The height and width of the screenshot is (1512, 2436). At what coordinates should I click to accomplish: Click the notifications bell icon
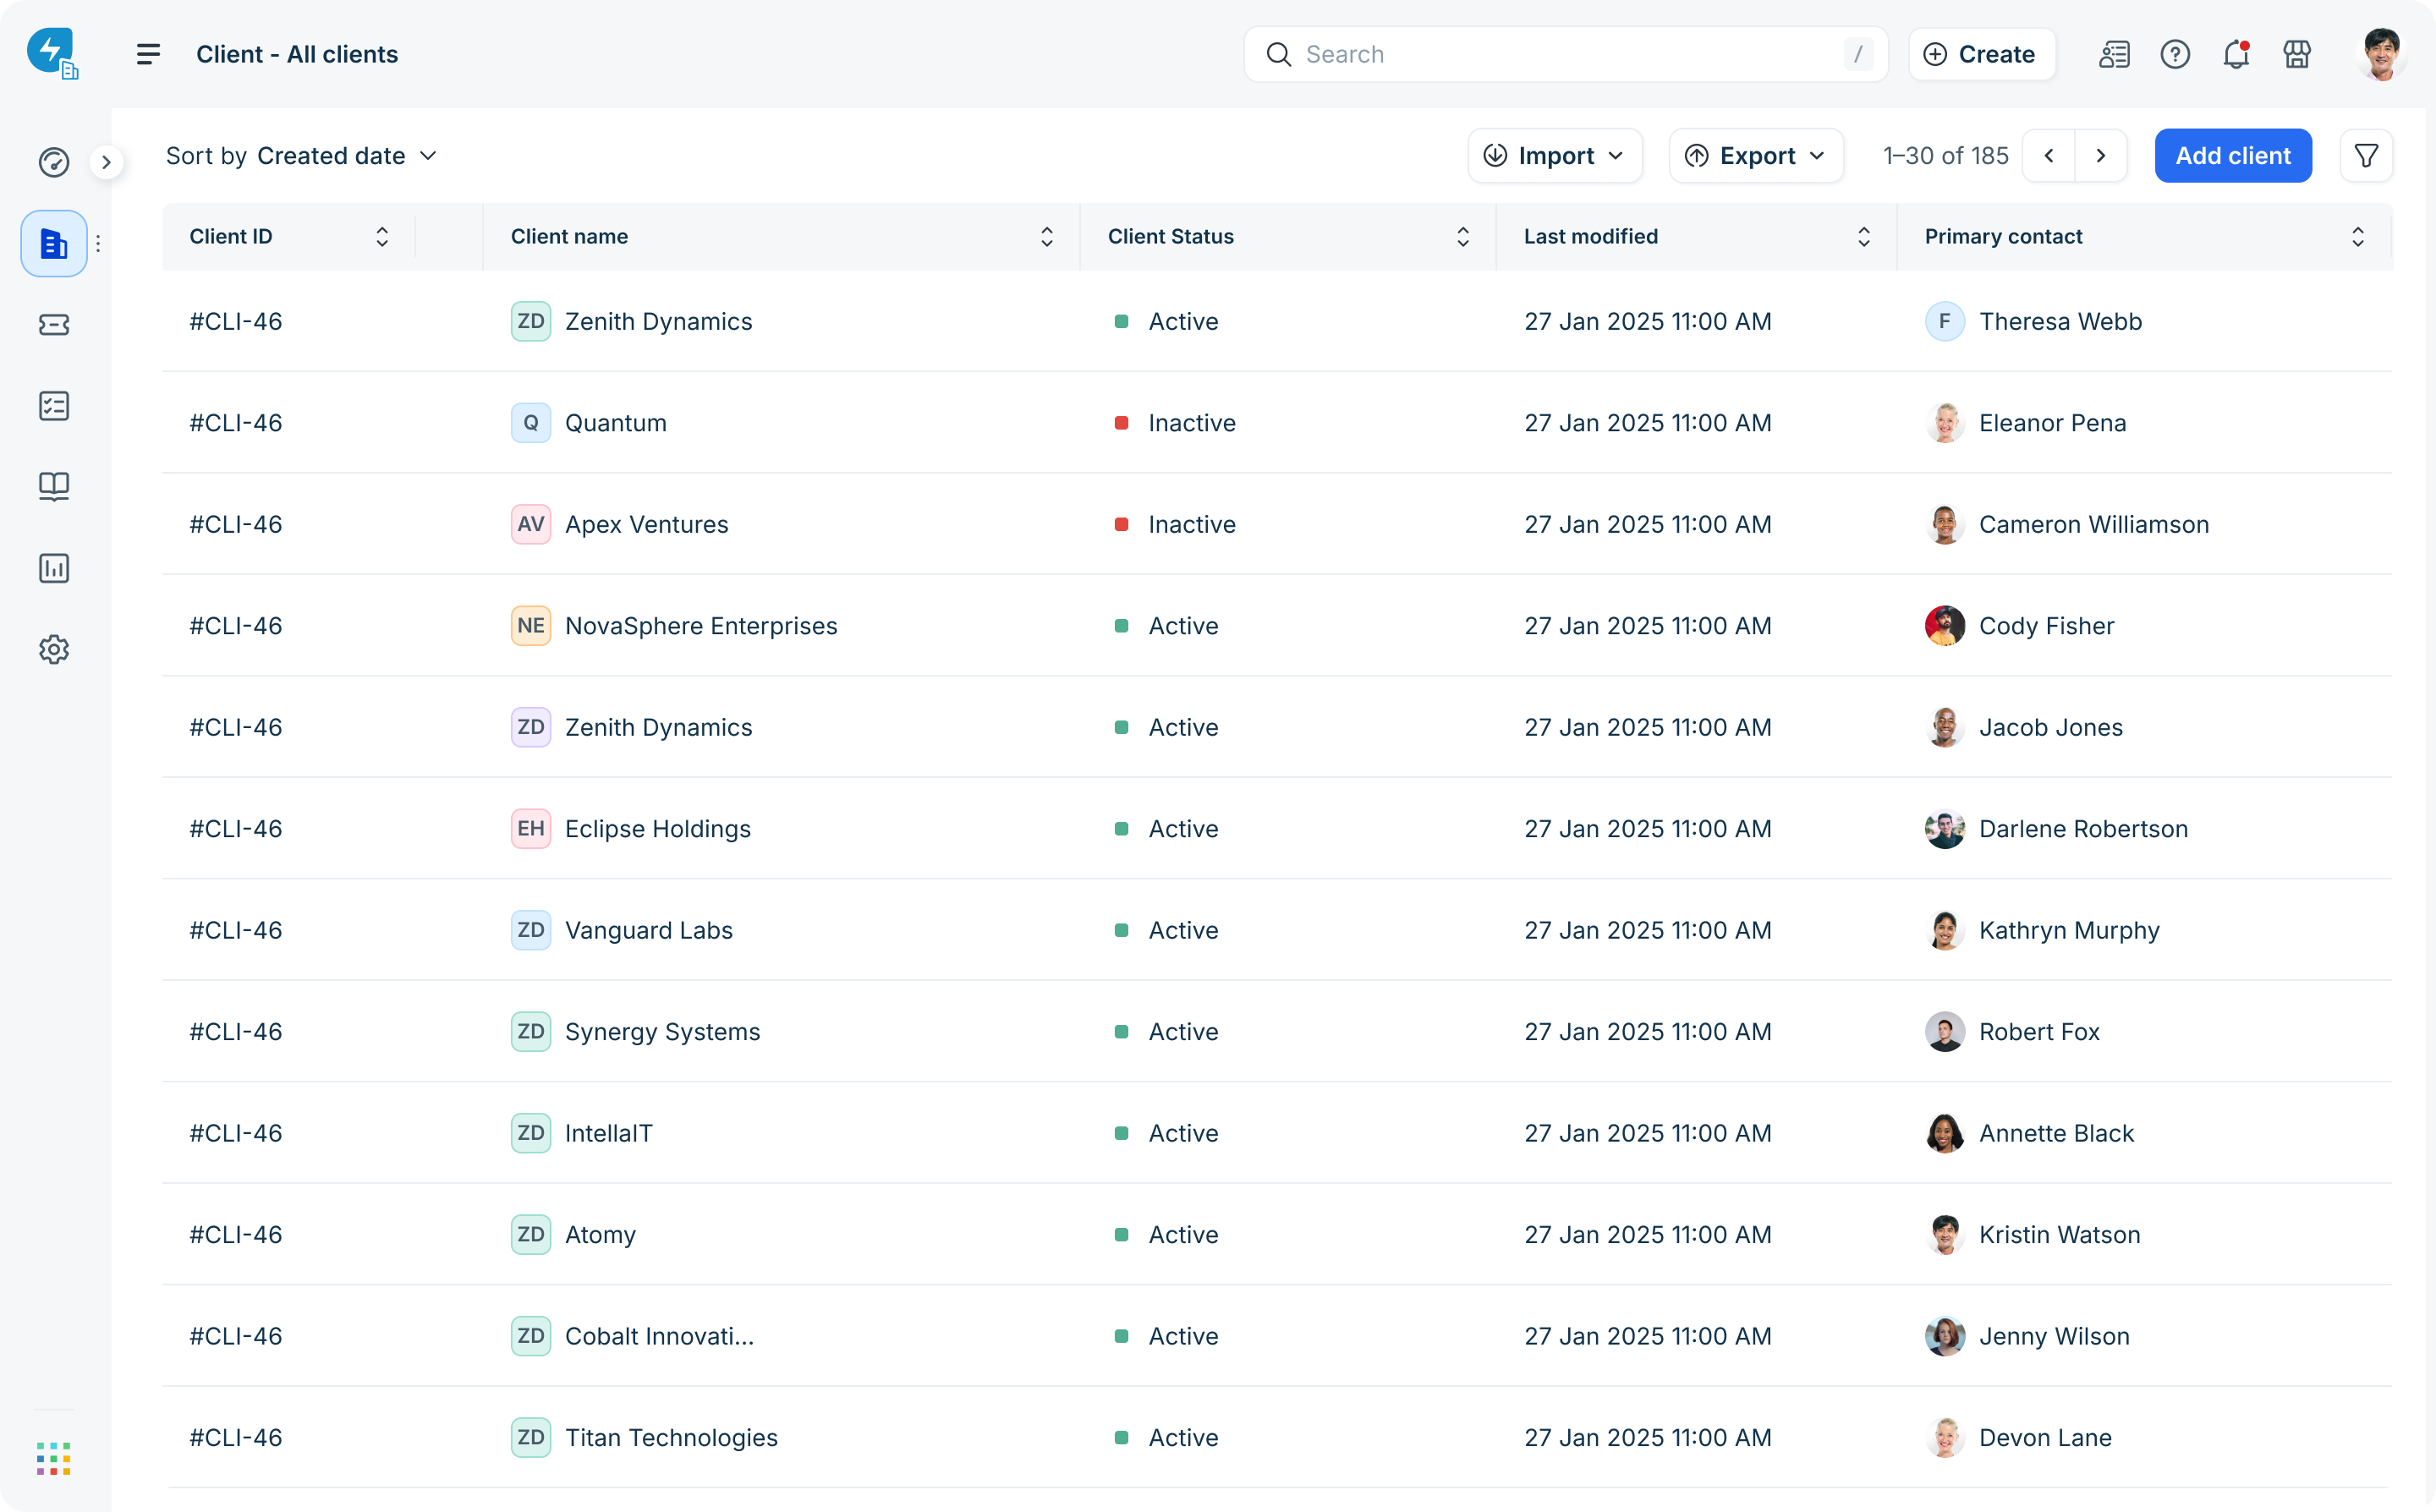(2236, 54)
